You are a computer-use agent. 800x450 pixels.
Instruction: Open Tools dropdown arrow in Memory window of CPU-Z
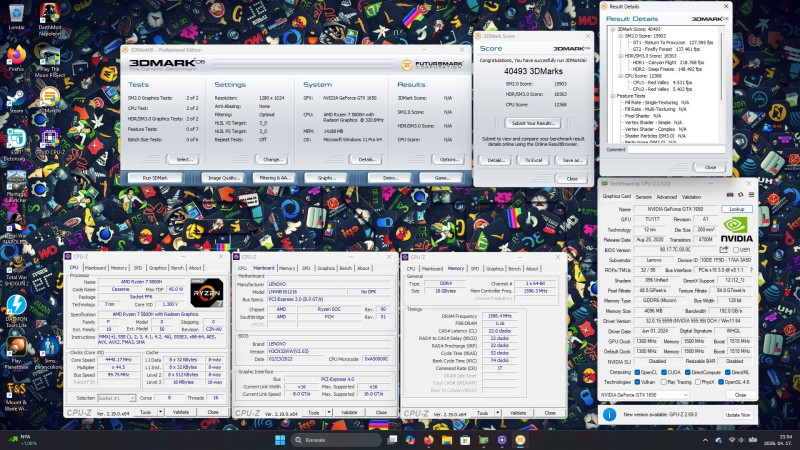point(497,413)
